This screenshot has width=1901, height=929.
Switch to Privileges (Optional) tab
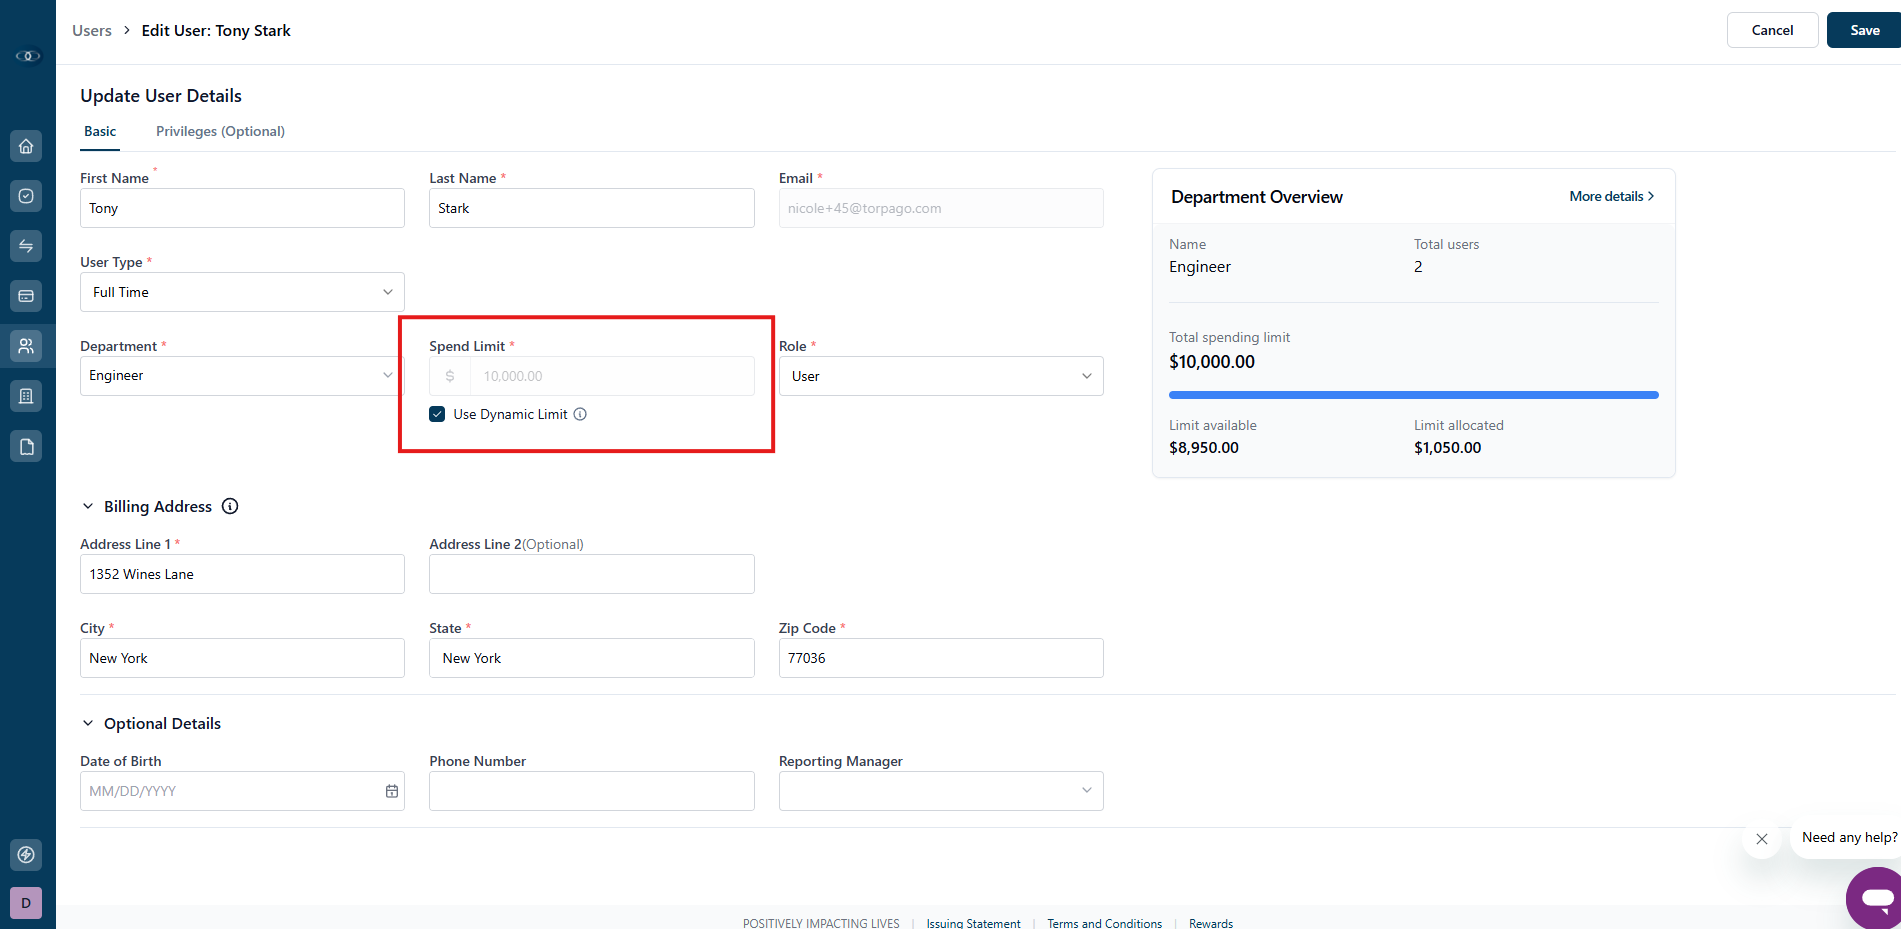pyautogui.click(x=220, y=131)
